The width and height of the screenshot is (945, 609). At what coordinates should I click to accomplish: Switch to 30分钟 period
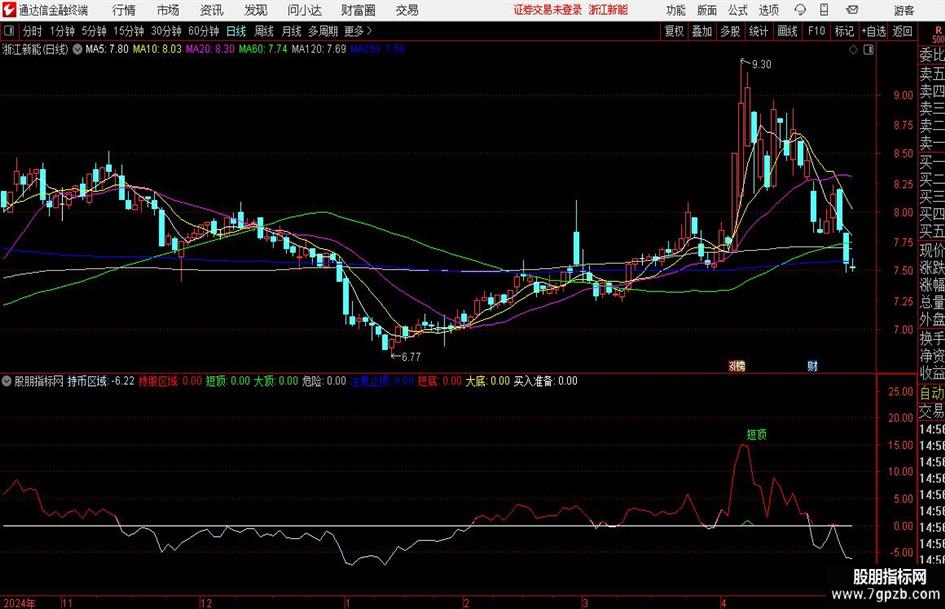coord(166,31)
